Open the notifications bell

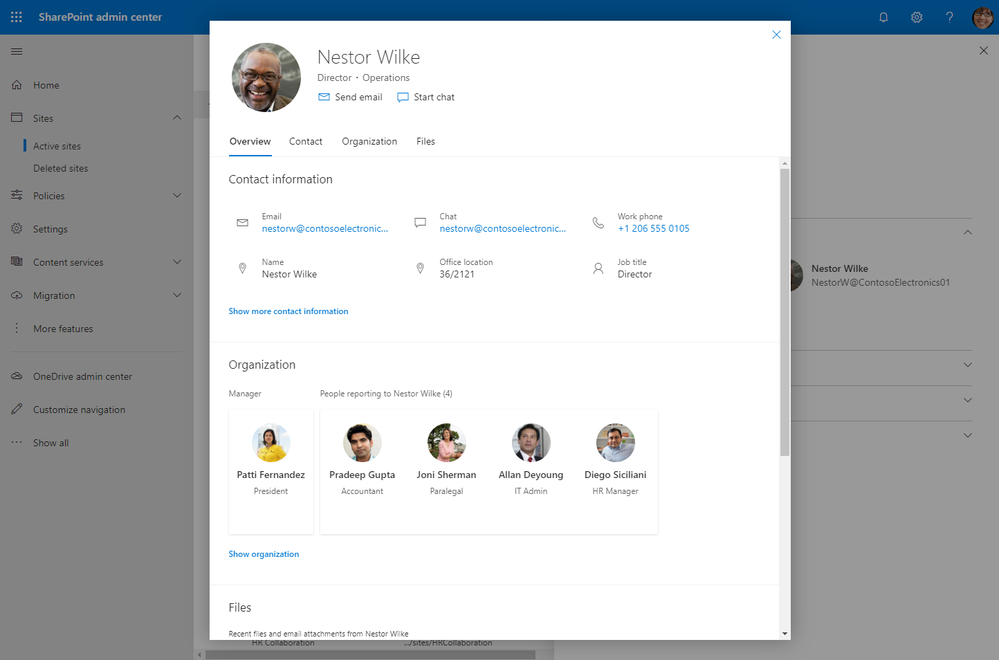pyautogui.click(x=883, y=17)
